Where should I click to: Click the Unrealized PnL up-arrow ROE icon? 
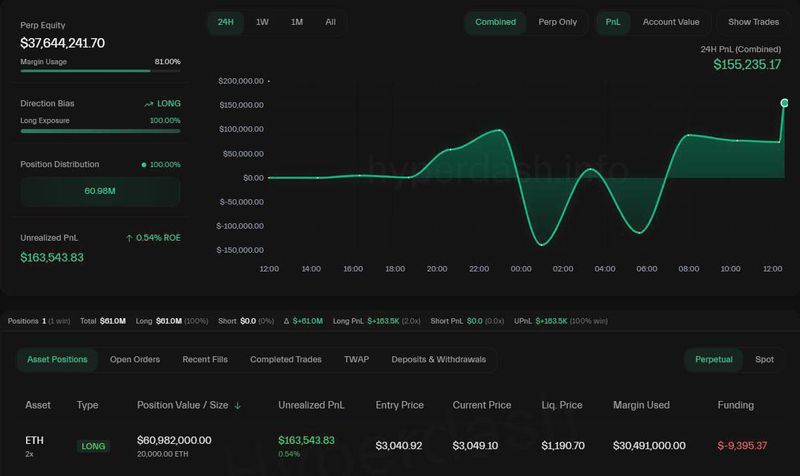tap(129, 238)
